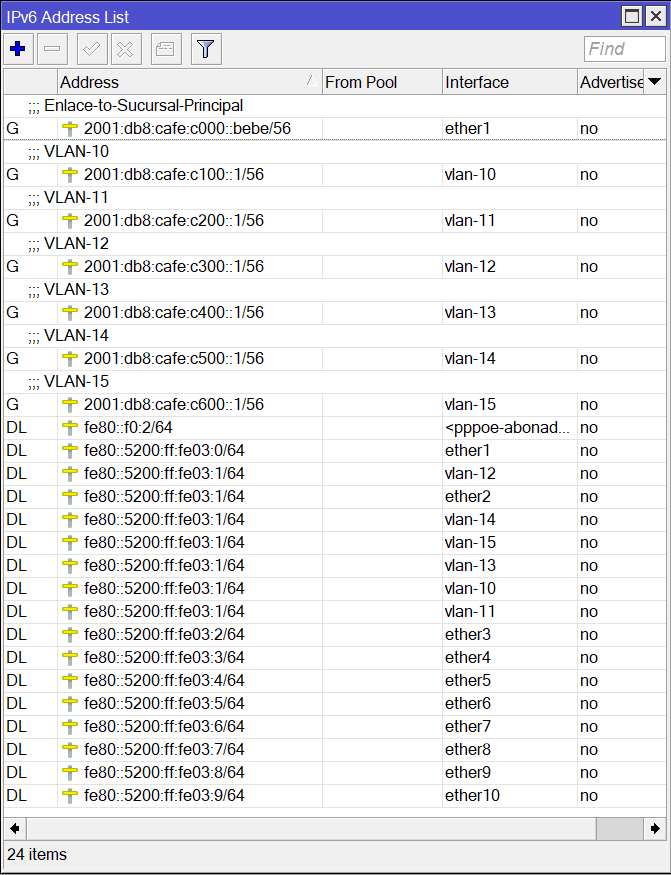Click the Disable X toolbar button
The image size is (671, 875).
coord(125,48)
